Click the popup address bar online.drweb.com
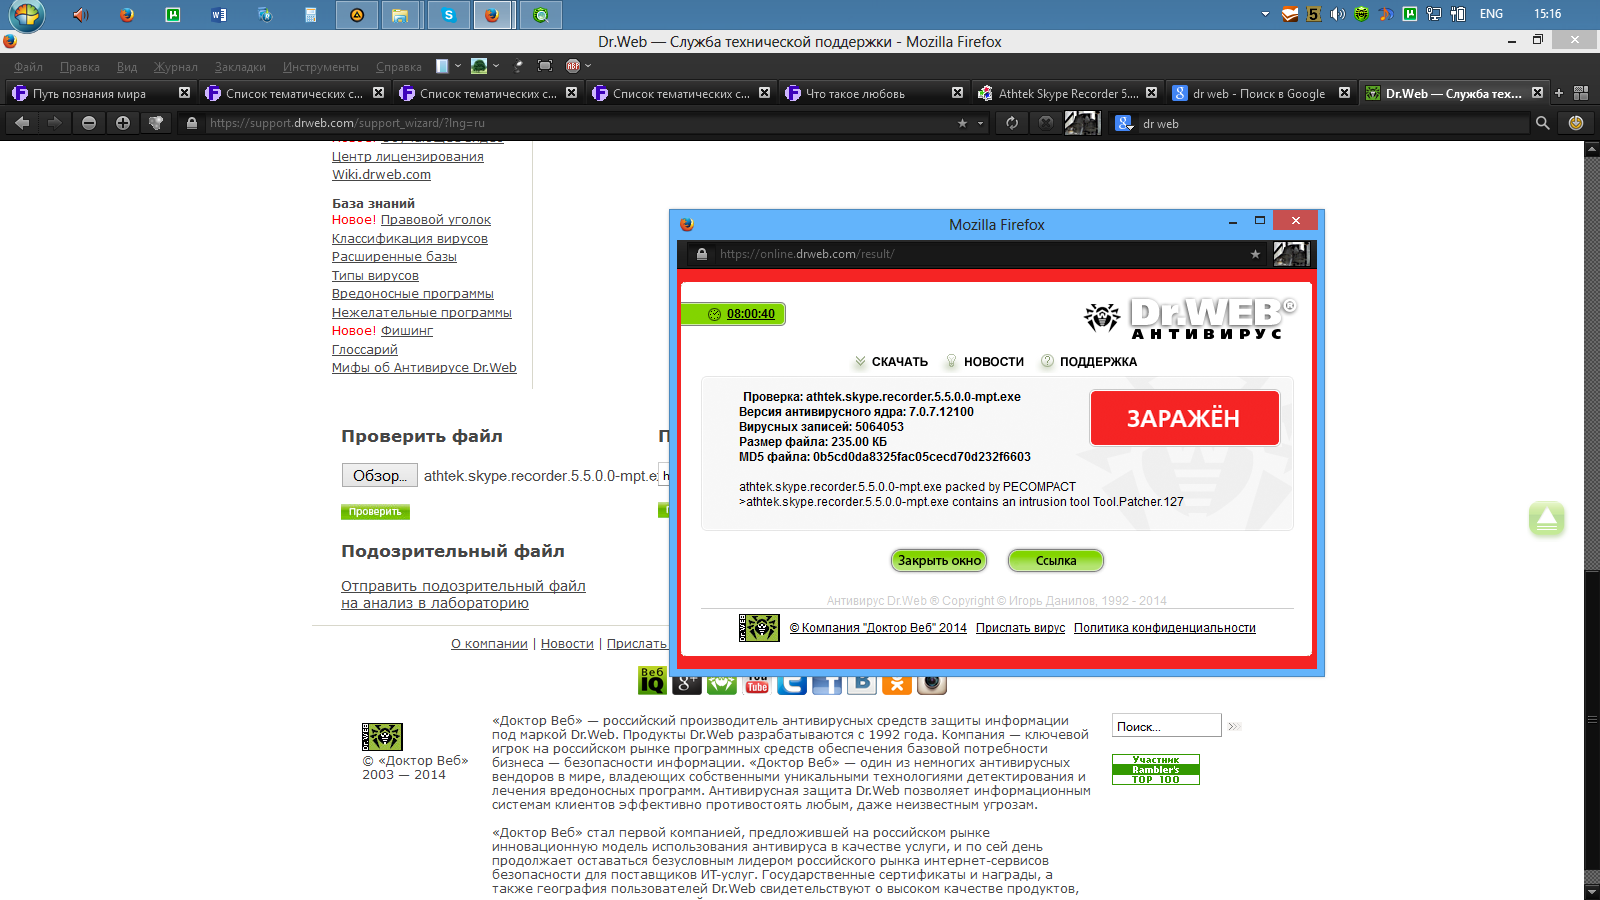1600x900 pixels. coord(807,254)
